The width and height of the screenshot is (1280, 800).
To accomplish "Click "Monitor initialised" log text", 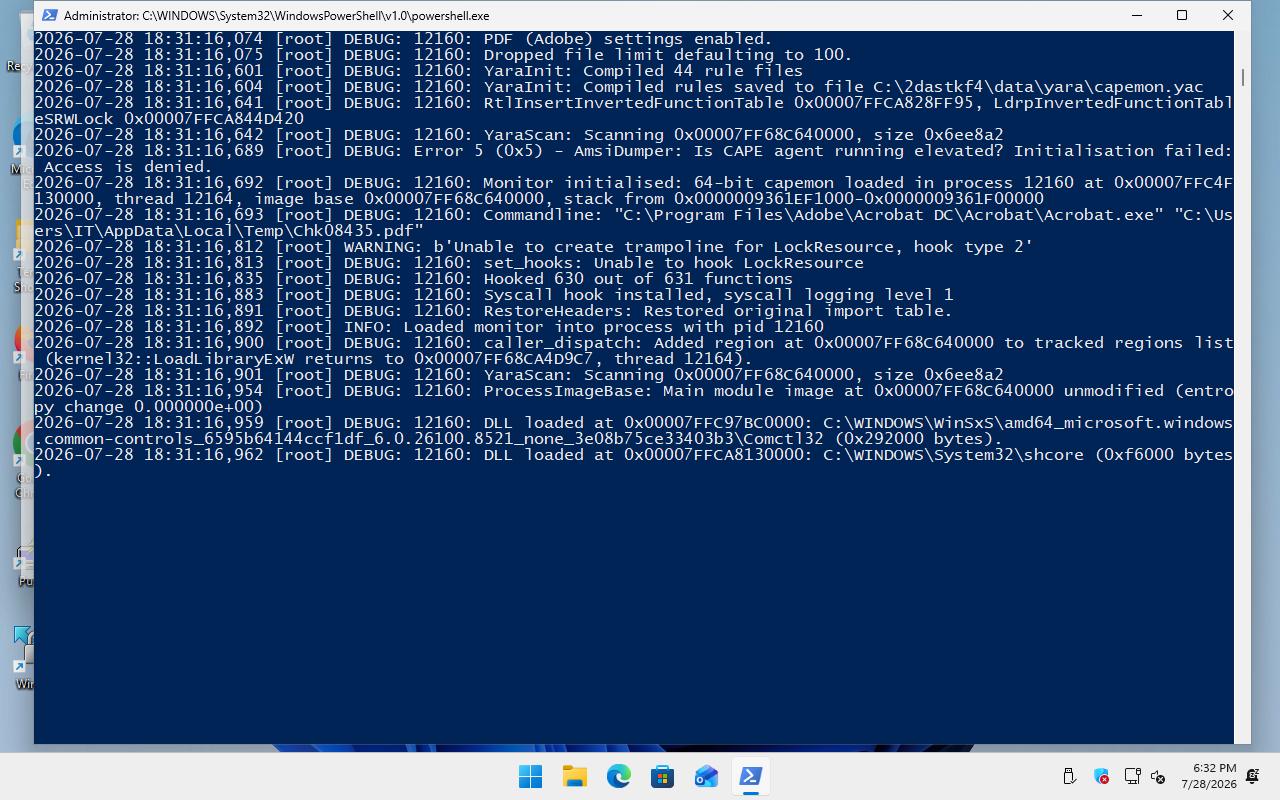I will 578,183.
